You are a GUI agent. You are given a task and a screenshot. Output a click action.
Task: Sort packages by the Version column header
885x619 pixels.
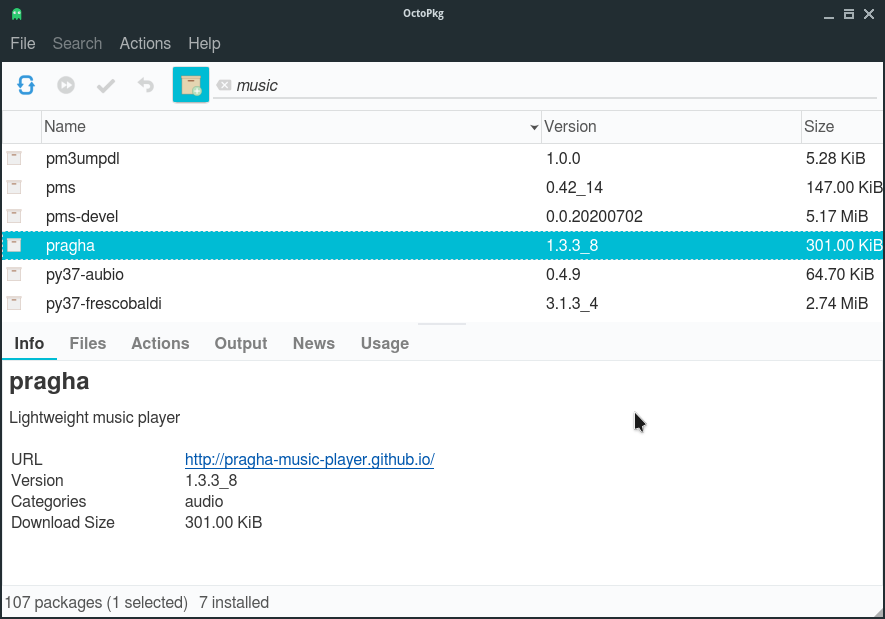671,126
